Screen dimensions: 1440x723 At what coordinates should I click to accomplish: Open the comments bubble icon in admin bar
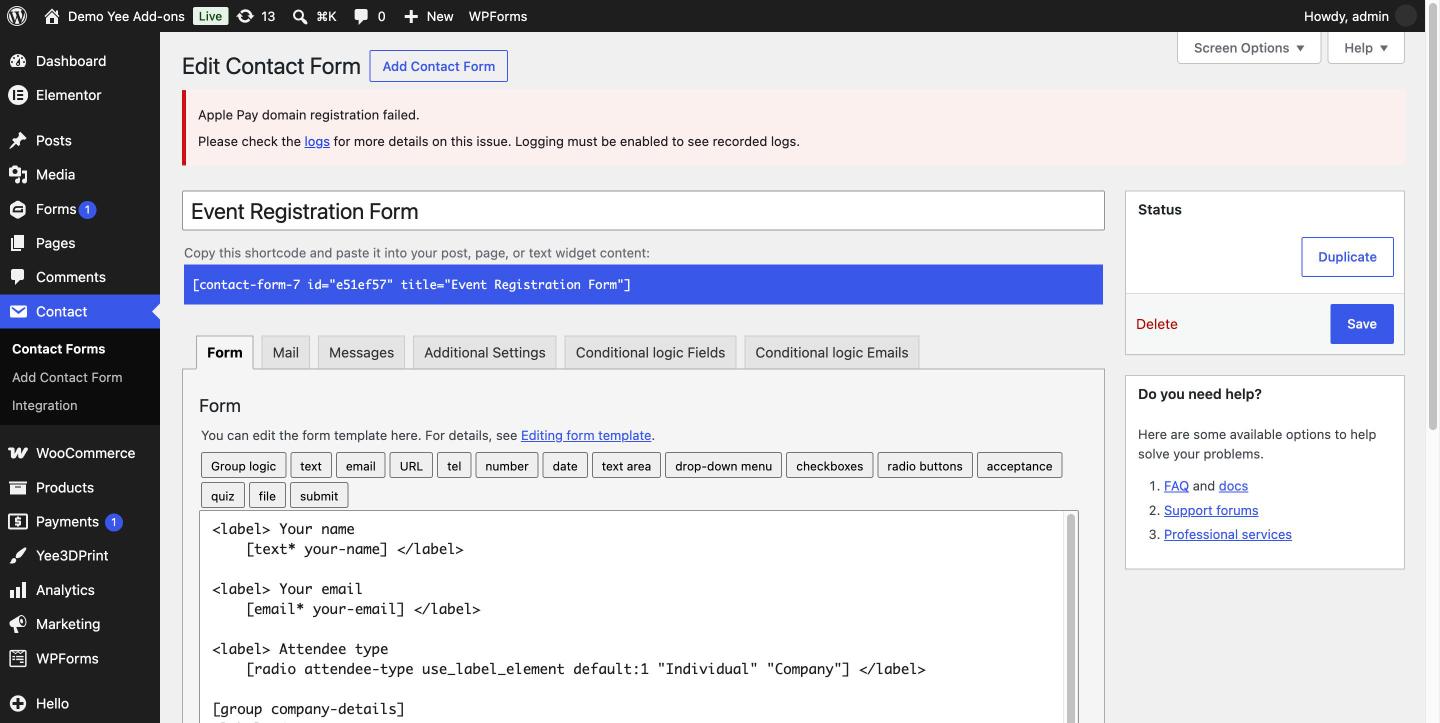tap(361, 16)
